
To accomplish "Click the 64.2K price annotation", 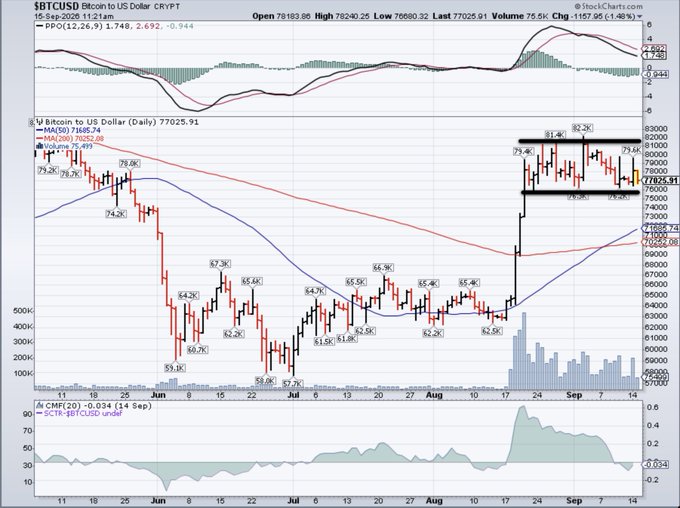I will (x=188, y=296).
